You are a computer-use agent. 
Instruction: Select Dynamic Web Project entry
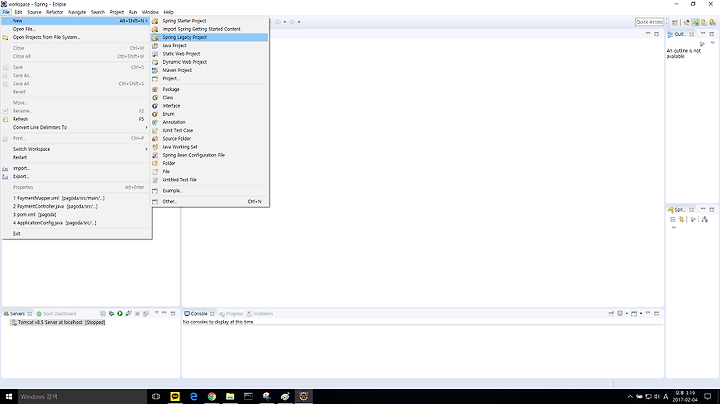pos(209,62)
